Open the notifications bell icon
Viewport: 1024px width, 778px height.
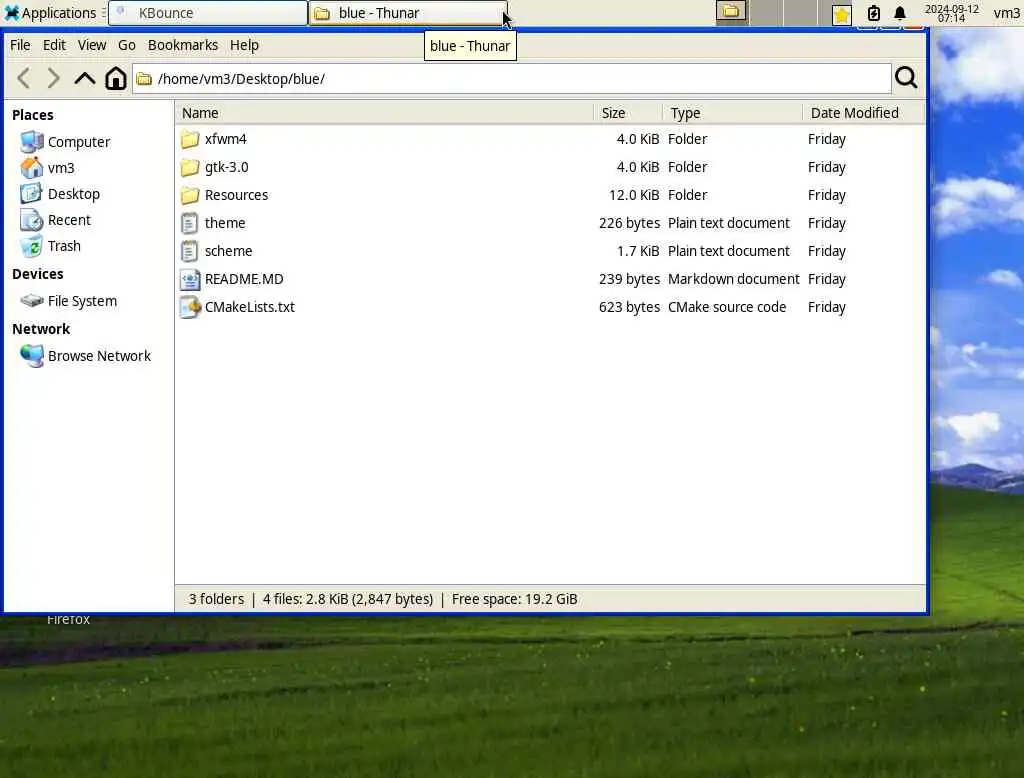900,13
